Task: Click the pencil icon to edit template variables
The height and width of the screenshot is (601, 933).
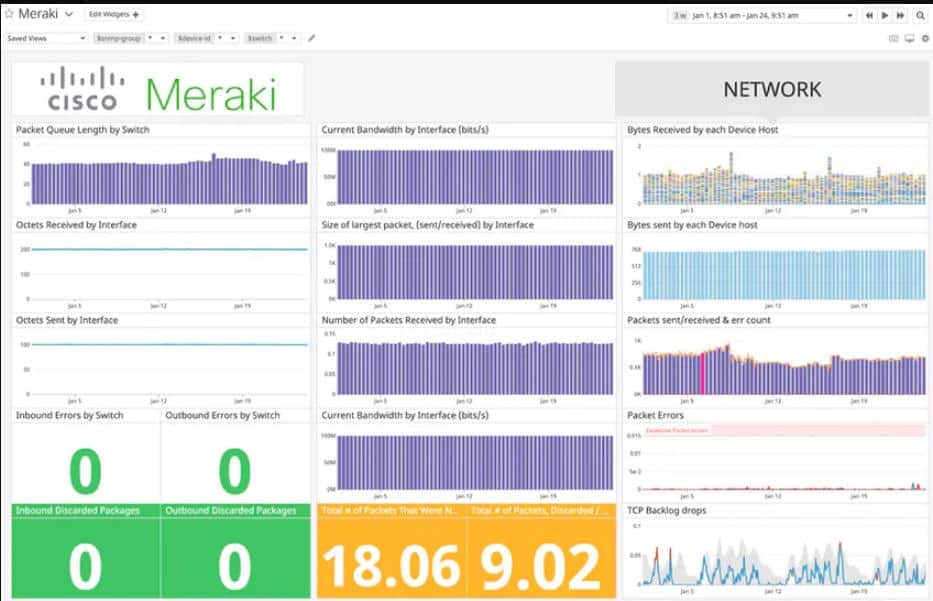Action: (x=311, y=38)
